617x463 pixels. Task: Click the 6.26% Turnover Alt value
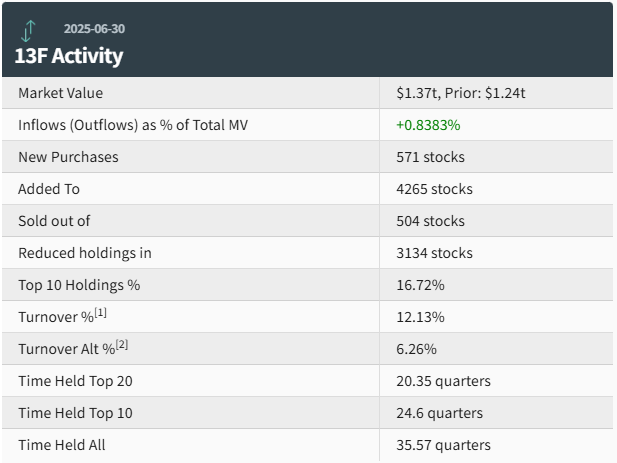416,349
